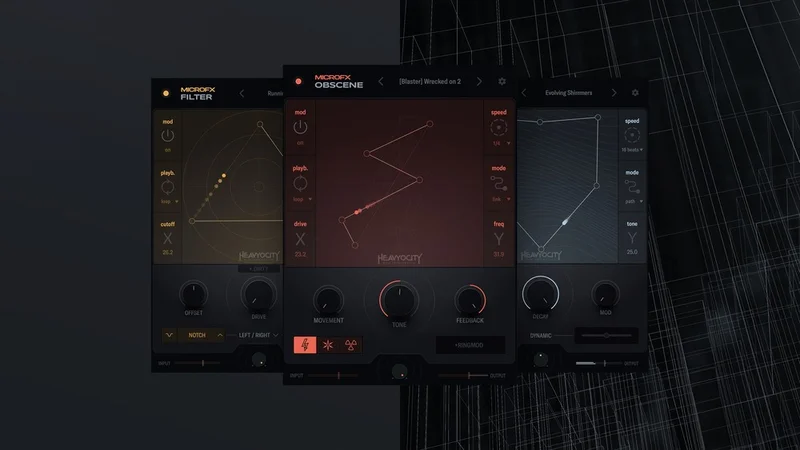The width and height of the screenshot is (800, 450).
Task: Click cutoff X axis icon in Filter
Action: [x=167, y=238]
